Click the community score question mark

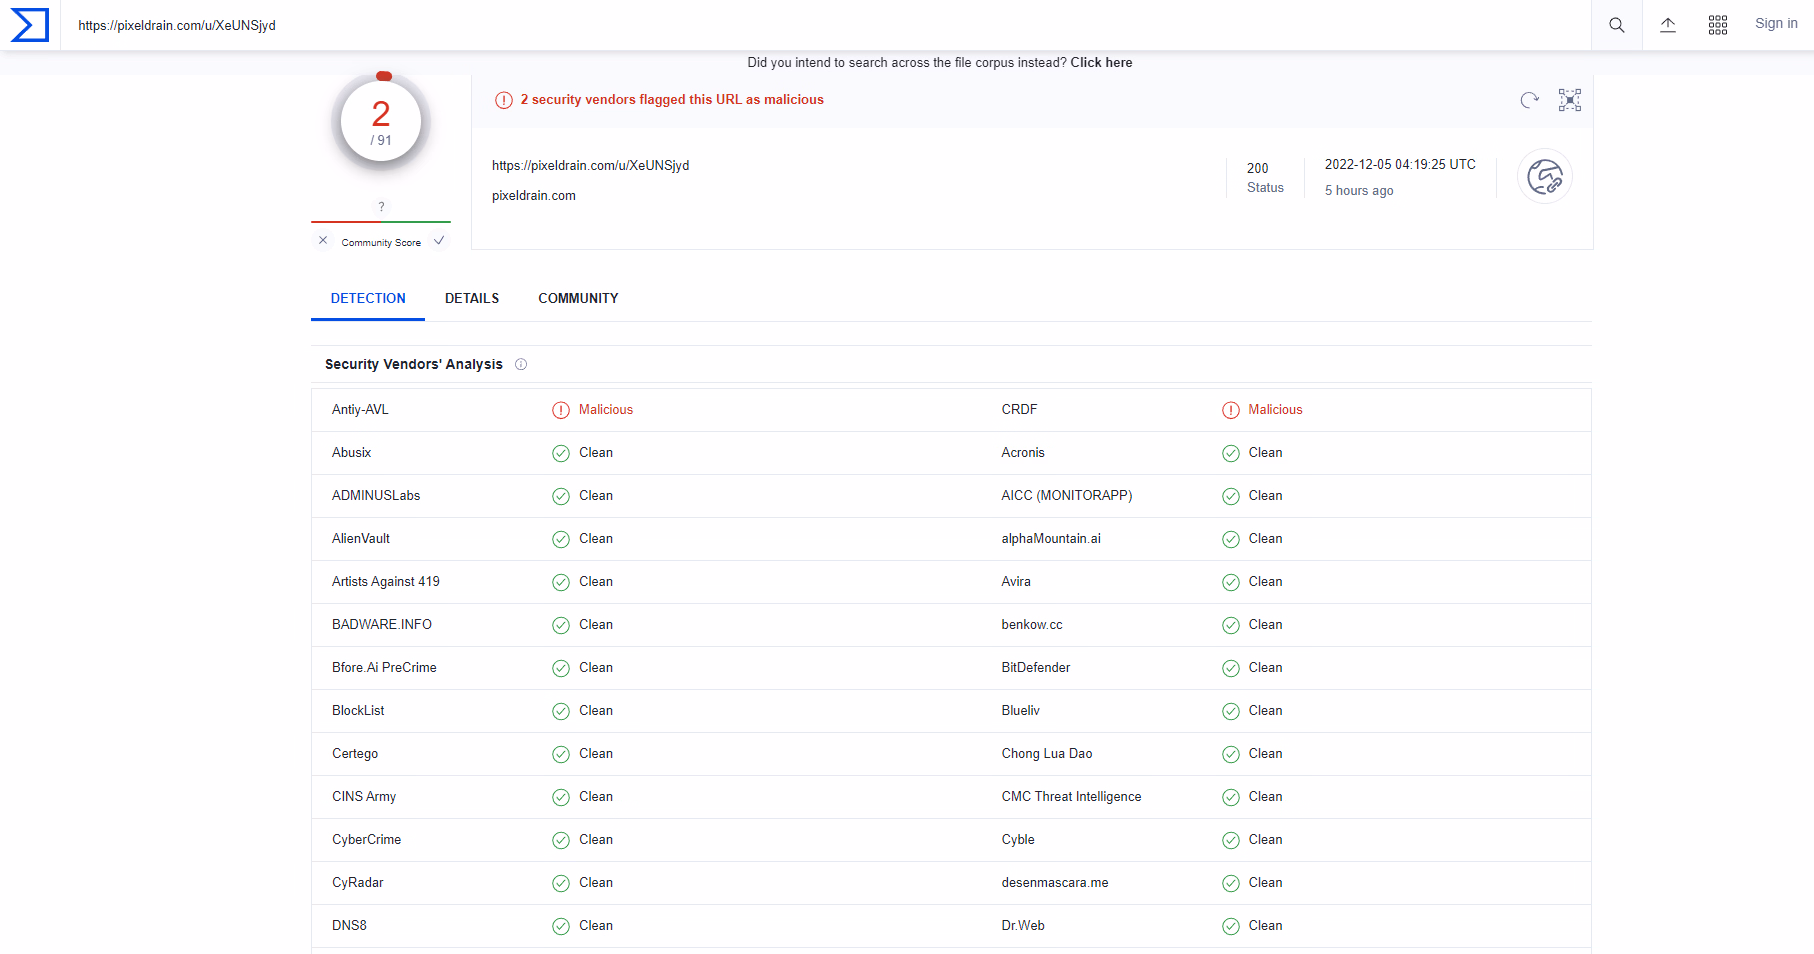pyautogui.click(x=381, y=207)
